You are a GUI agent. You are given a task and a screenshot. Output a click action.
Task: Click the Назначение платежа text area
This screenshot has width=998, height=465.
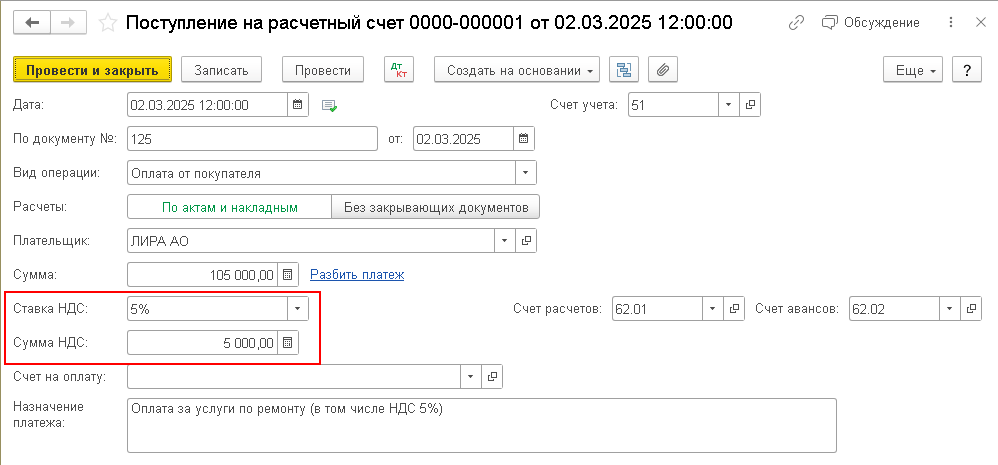tap(482, 425)
